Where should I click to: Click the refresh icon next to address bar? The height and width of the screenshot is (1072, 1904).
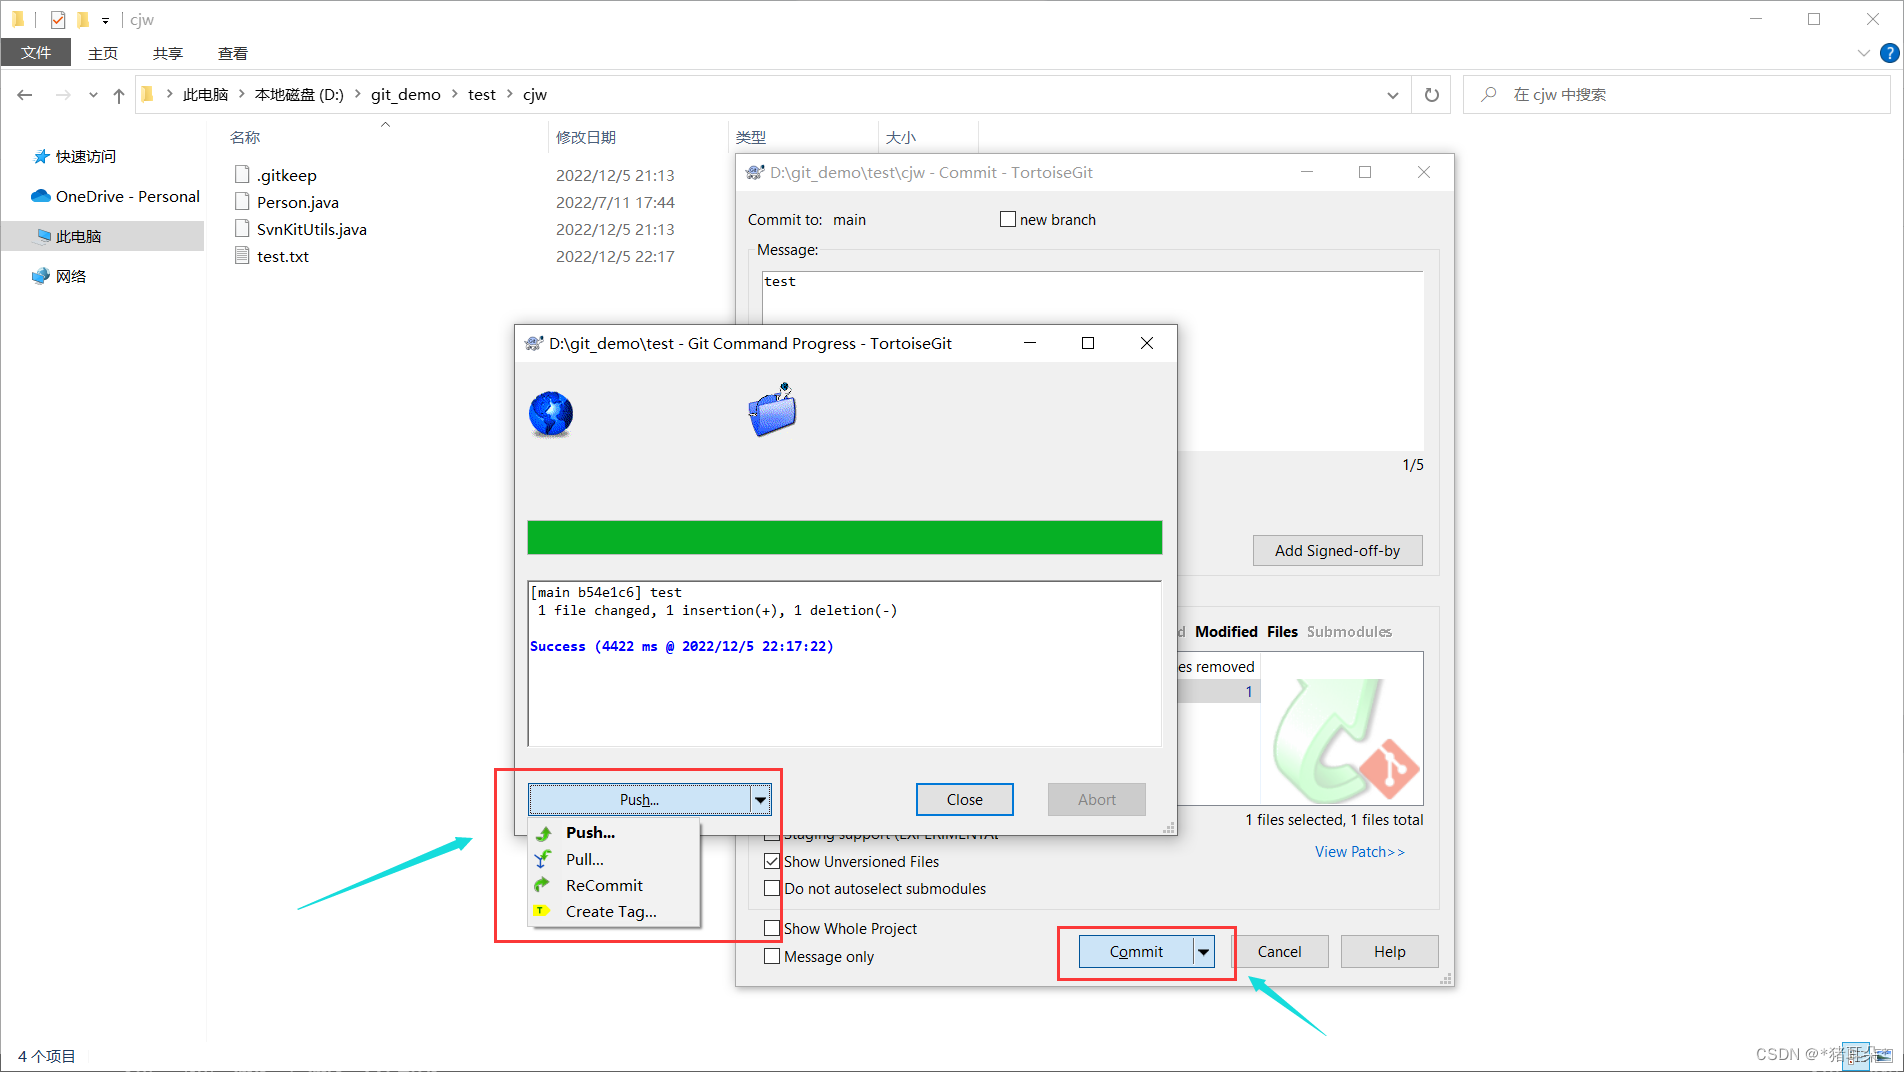pos(1431,94)
